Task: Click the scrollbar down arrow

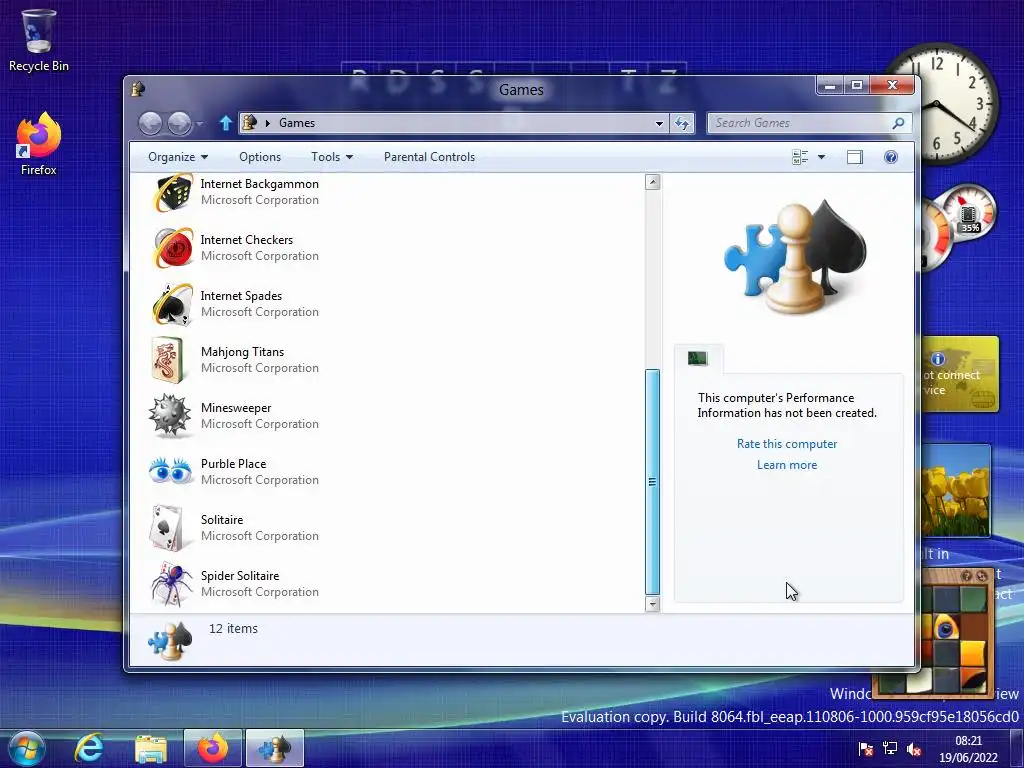Action: [x=652, y=604]
